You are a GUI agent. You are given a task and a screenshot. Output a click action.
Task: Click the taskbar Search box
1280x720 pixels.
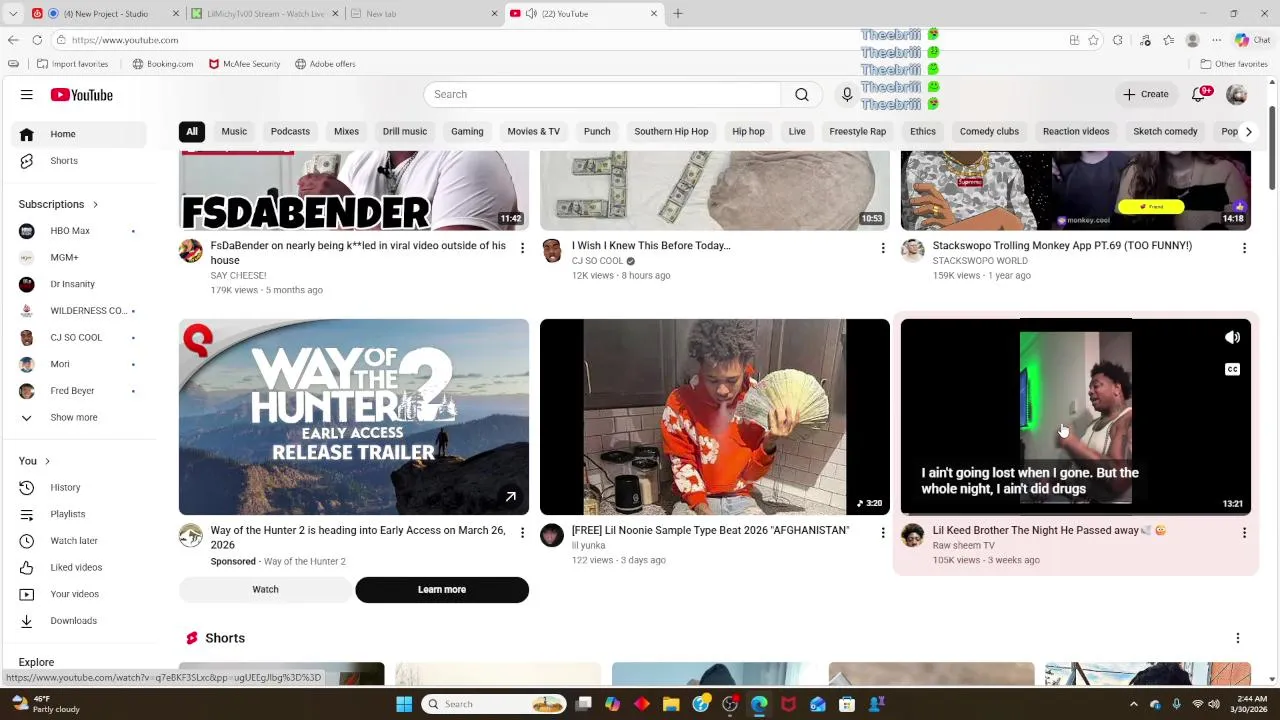(495, 704)
